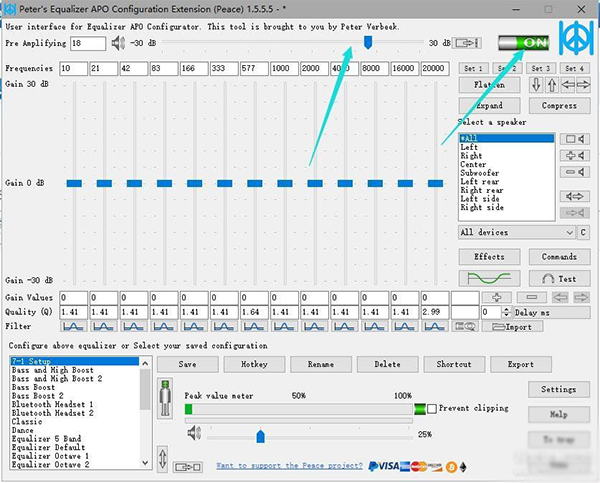Screen dimensions: 600x483
Task: Mute volume using speaker icon by slider
Action: click(x=194, y=434)
